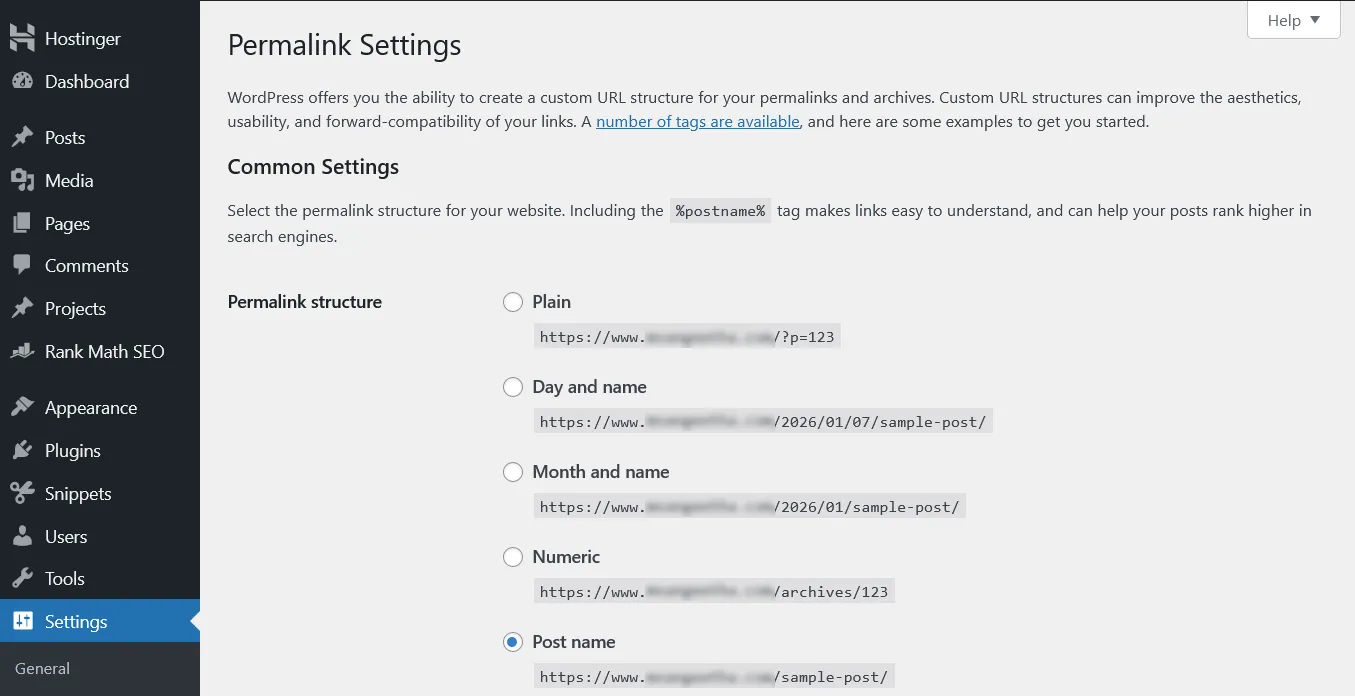Click the Media library icon
The width and height of the screenshot is (1355, 696).
[22, 180]
